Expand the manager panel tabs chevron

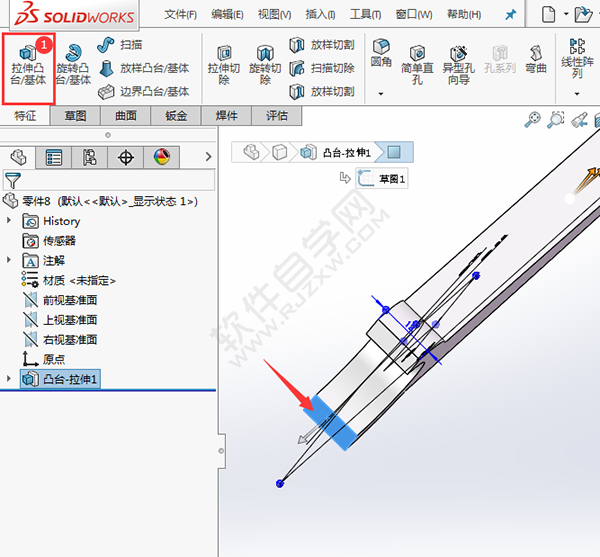coord(208,156)
